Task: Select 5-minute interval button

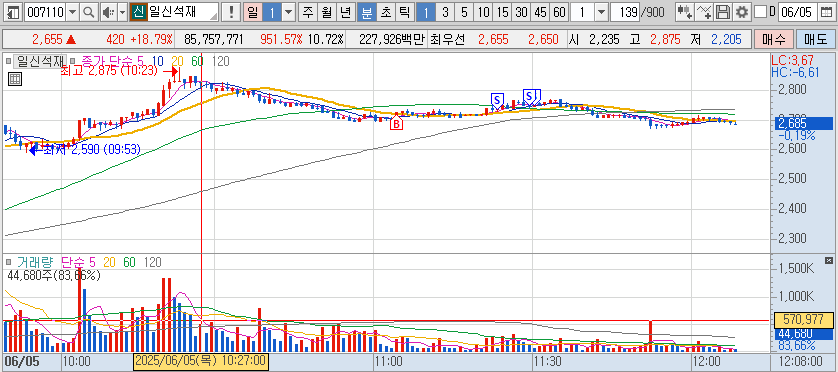Action: (464, 12)
